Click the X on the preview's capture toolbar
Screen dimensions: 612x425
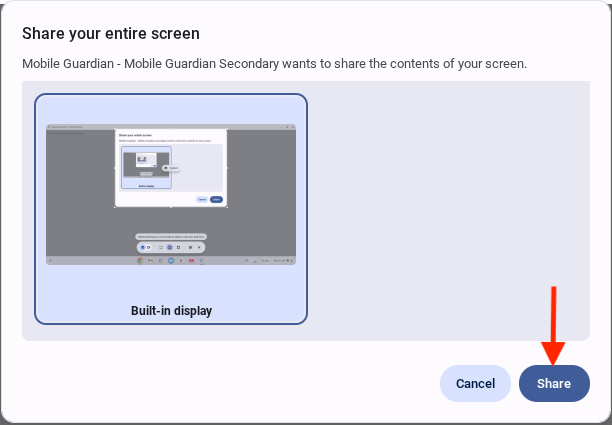[x=200, y=246]
